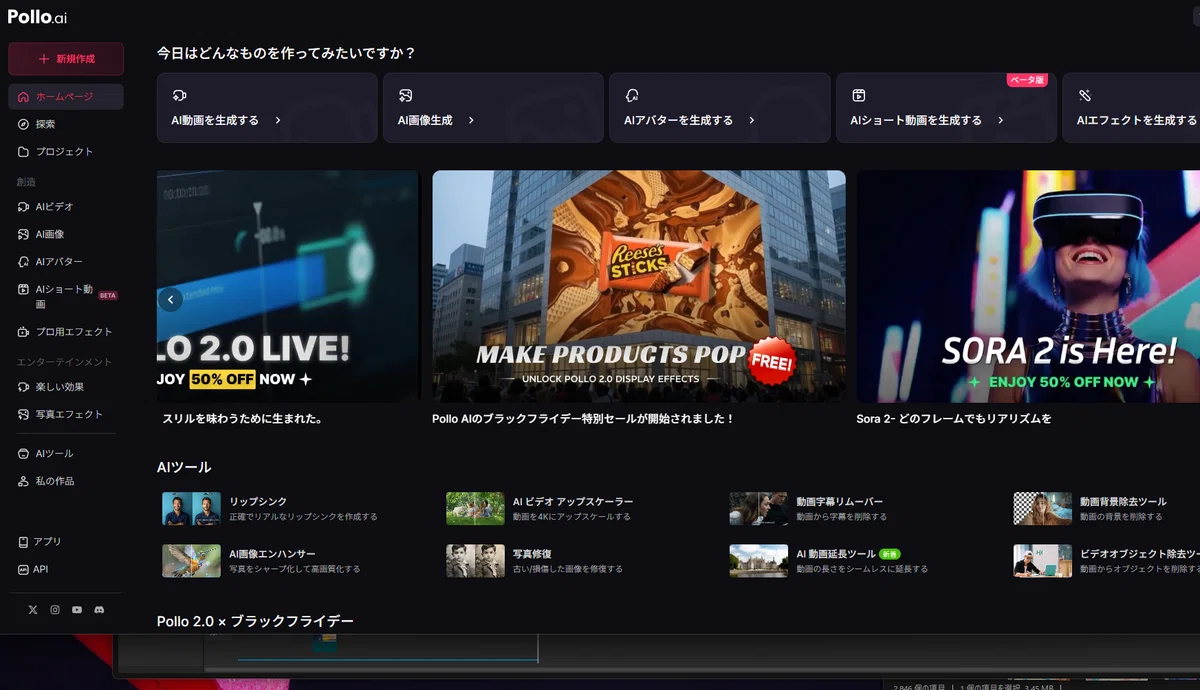Click the AI動画 card's video icon
This screenshot has width=1200, height=690.
pyautogui.click(x=179, y=95)
